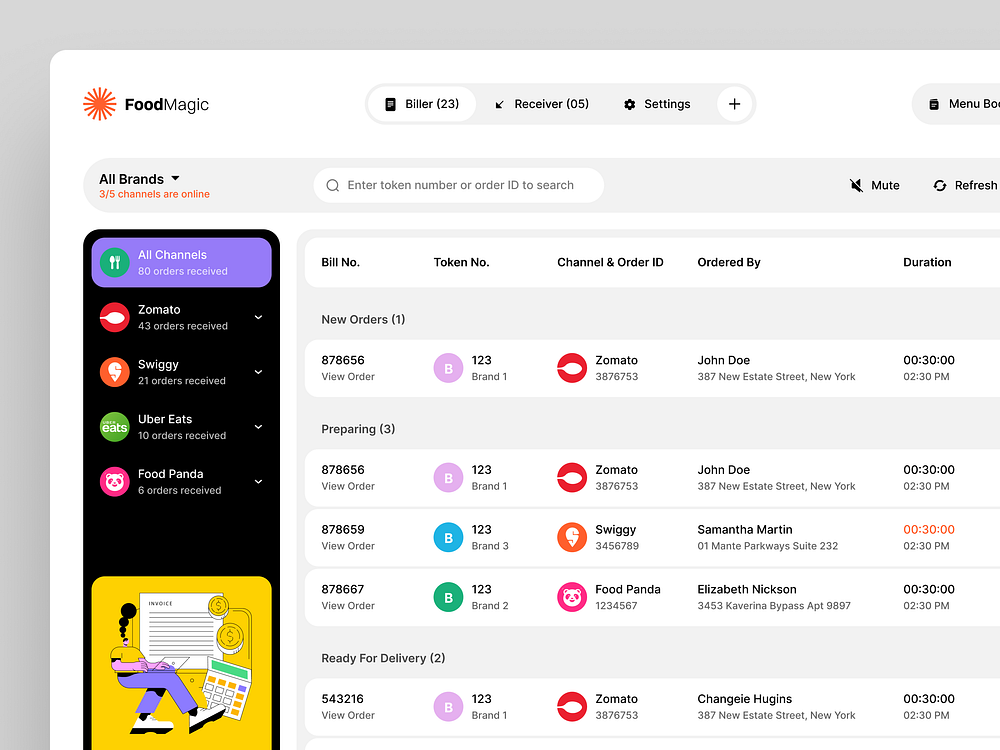
Task: Click the All Channels fork-and-spoon icon
Action: pyautogui.click(x=114, y=262)
